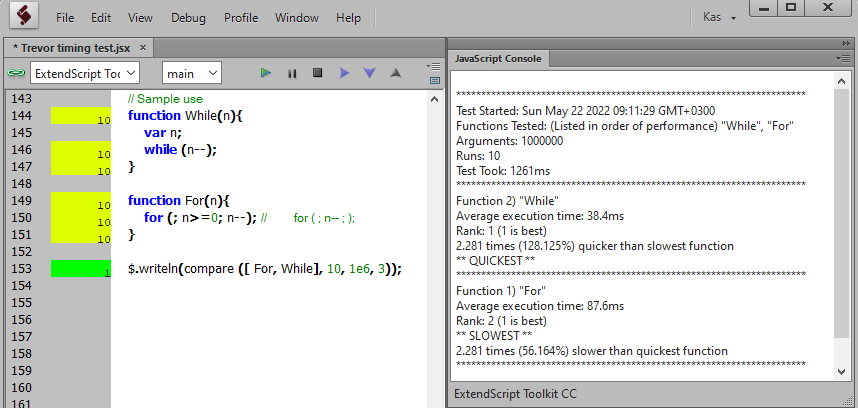The image size is (858, 408).
Task: Click the code editor scroll up arrow
Action: point(434,100)
